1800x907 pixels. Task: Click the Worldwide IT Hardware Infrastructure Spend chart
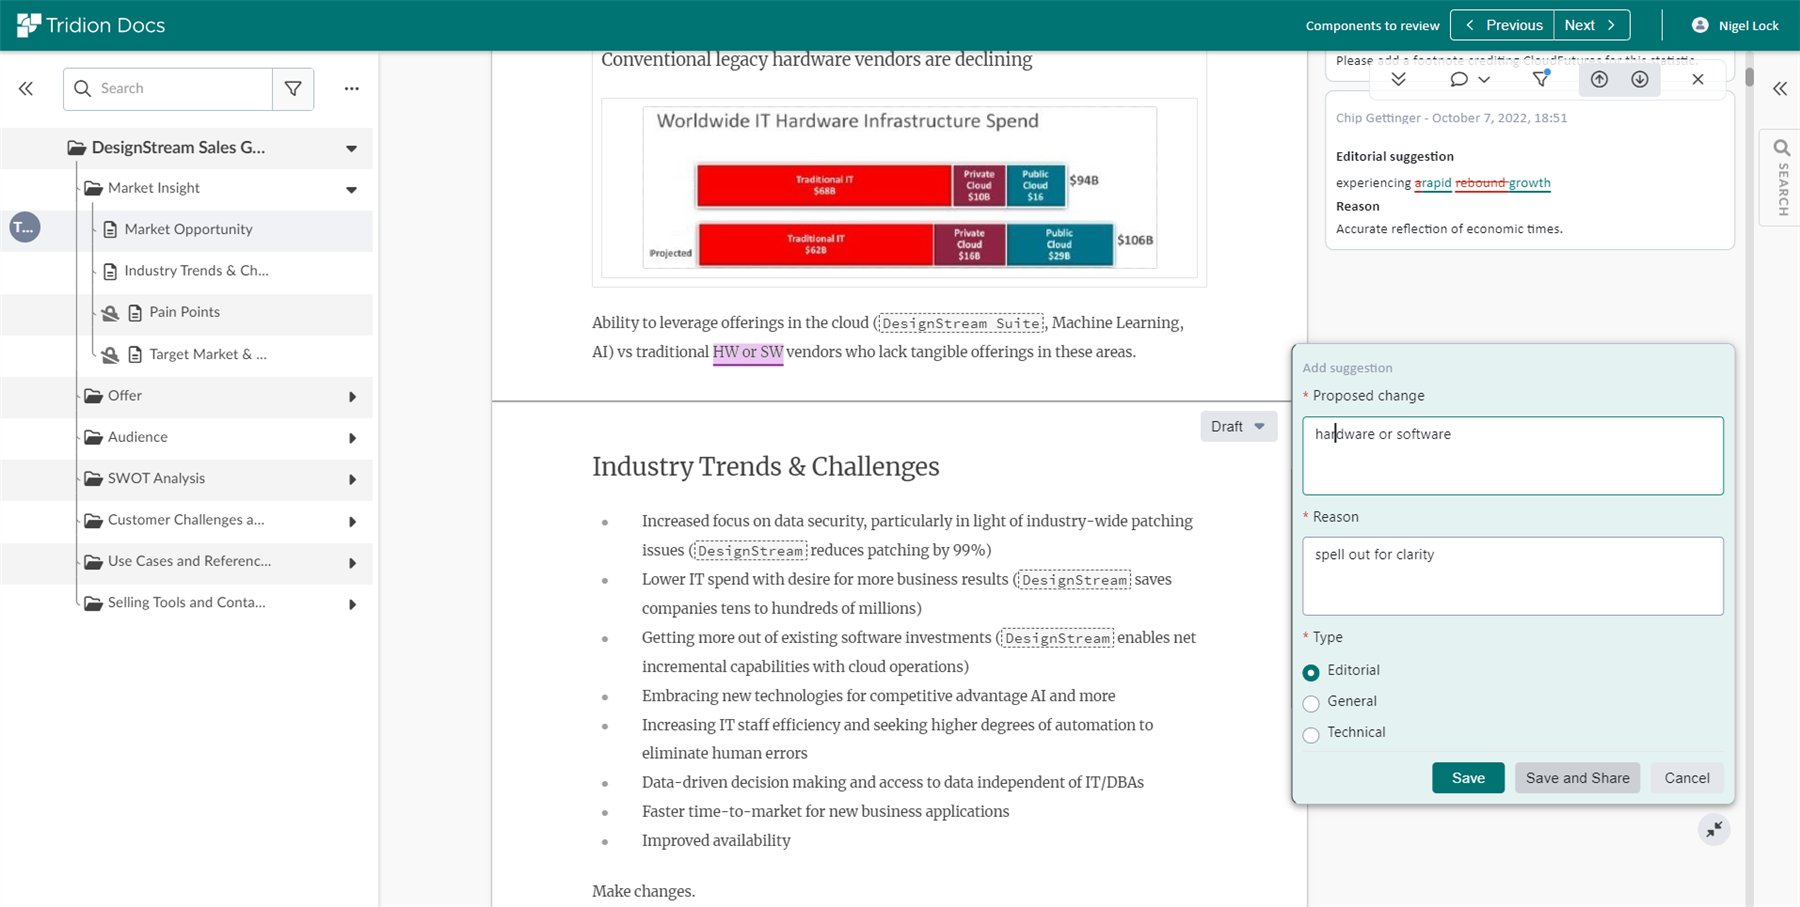click(x=899, y=188)
